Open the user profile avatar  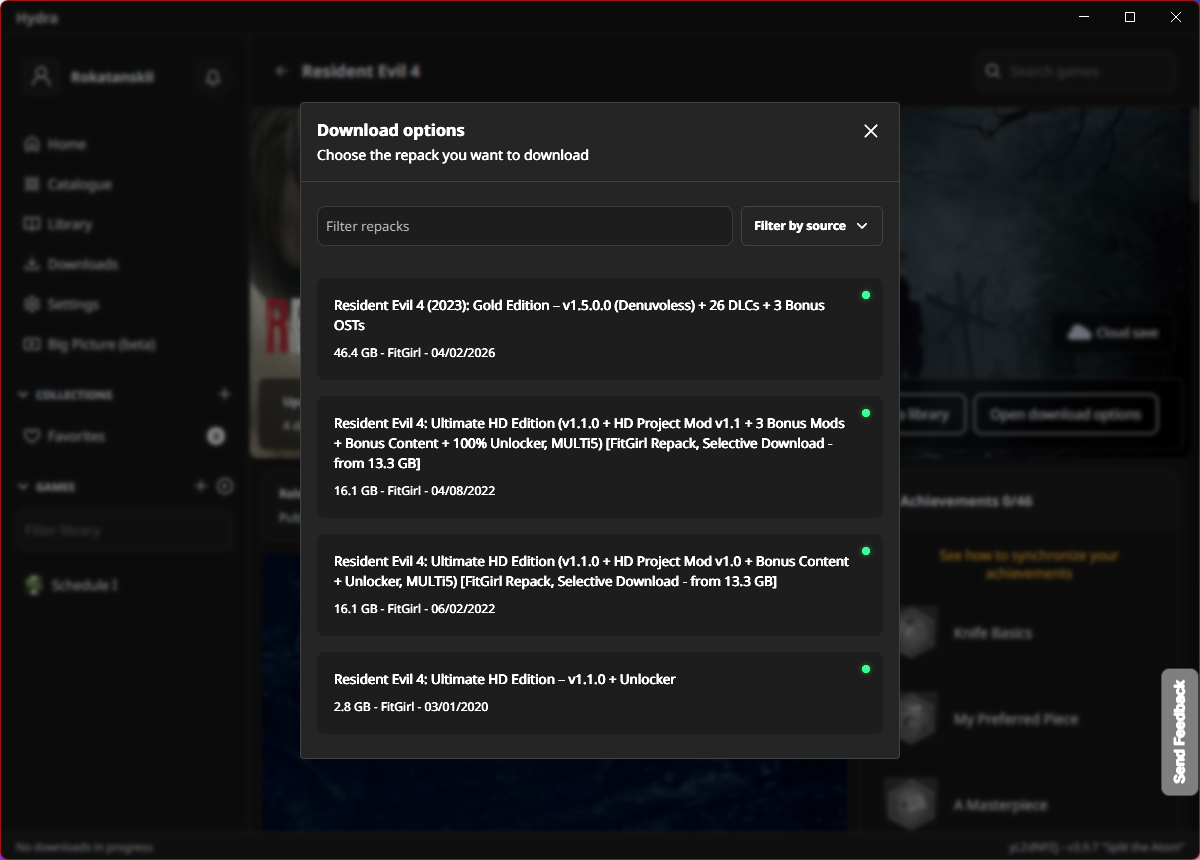click(41, 77)
